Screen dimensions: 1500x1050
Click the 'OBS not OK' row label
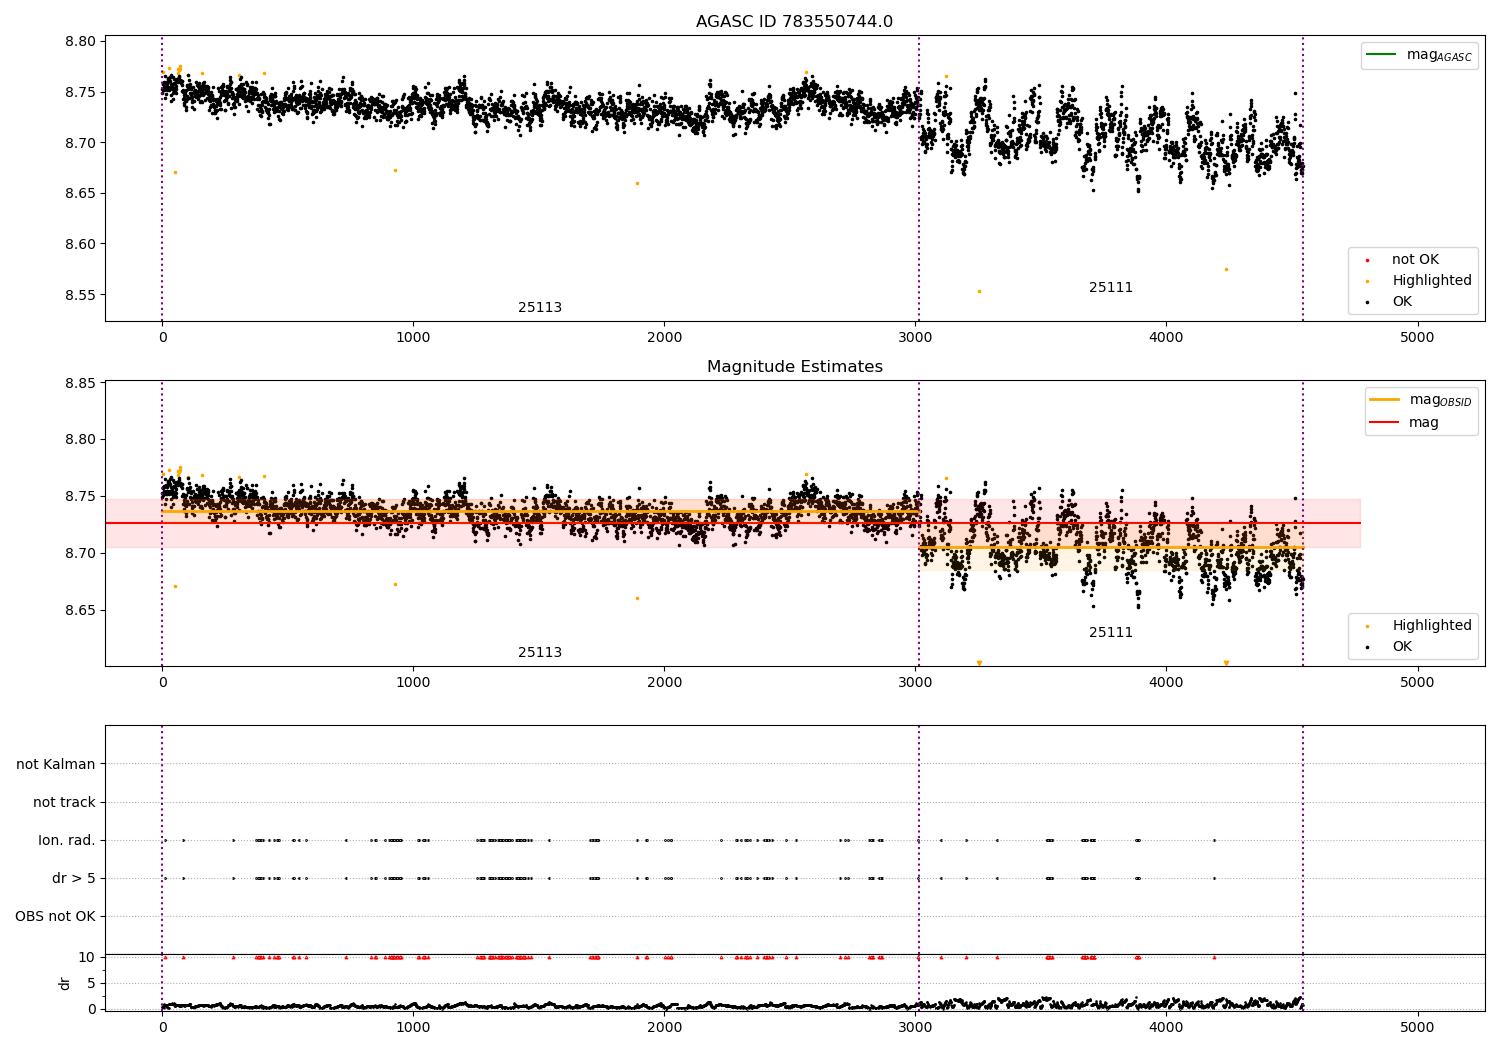[55, 917]
